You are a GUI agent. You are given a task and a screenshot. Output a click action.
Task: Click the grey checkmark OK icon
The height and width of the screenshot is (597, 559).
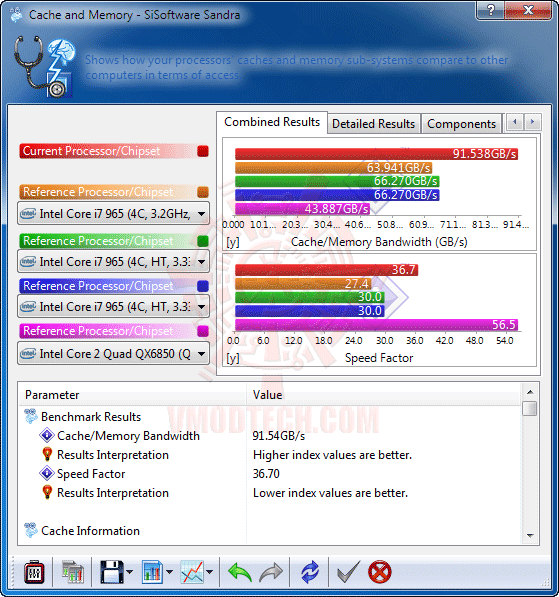pyautogui.click(x=348, y=572)
